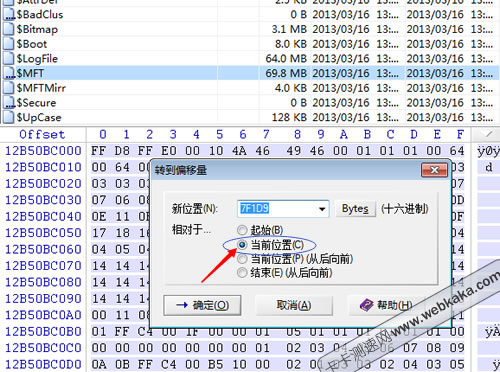Click offset 12B50BC030 in hex view

(x=43, y=200)
